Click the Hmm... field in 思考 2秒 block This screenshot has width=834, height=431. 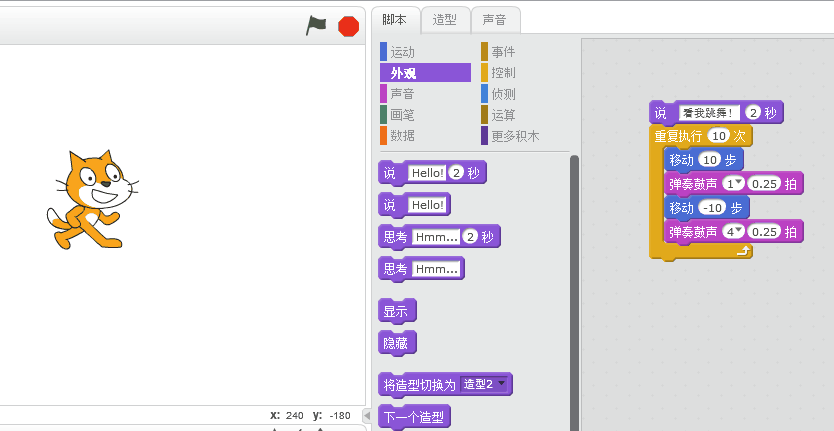point(436,237)
